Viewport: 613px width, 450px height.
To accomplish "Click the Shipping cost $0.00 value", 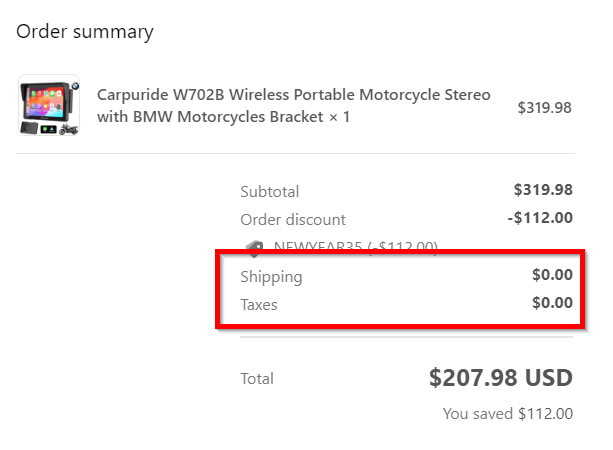I will click(x=552, y=275).
